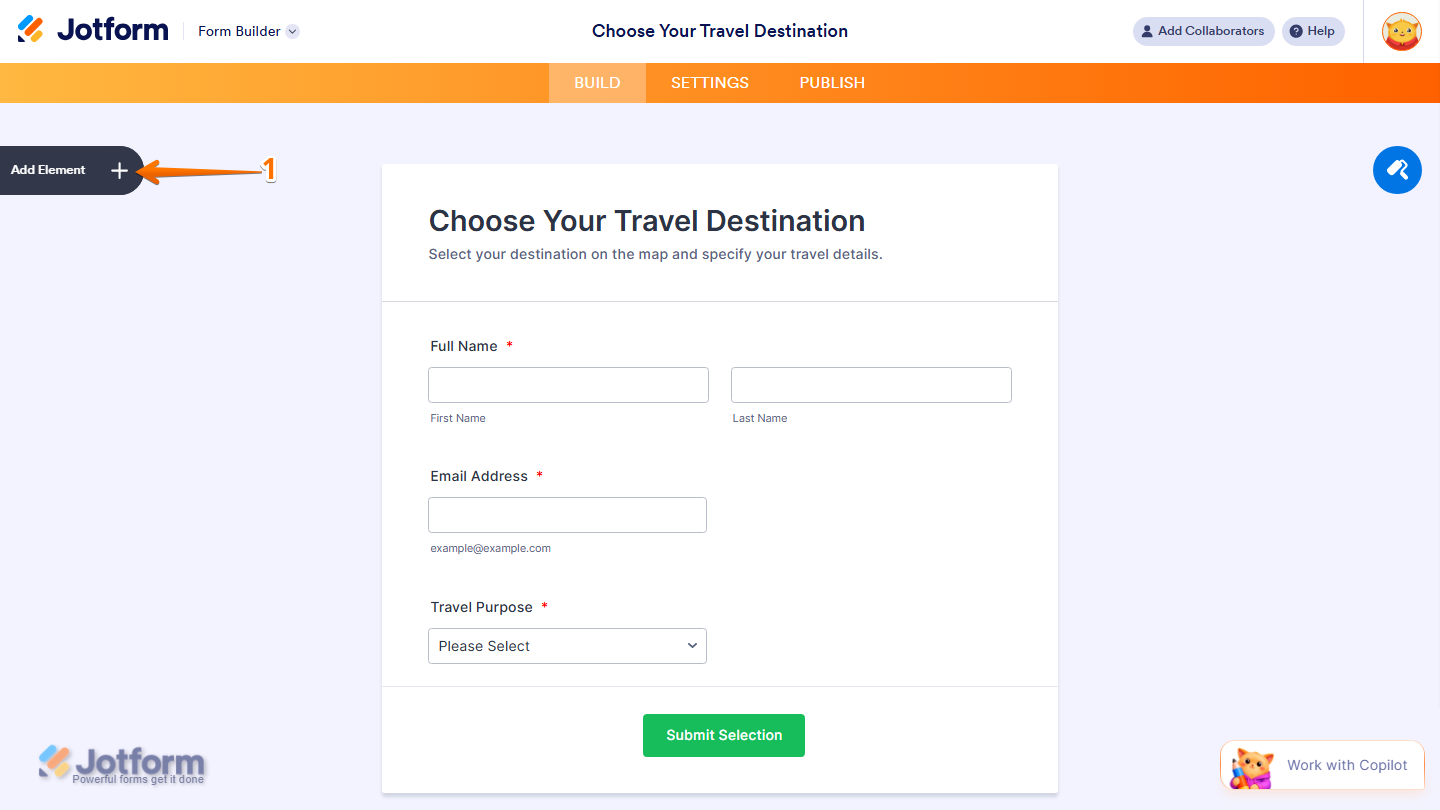This screenshot has height=810, width=1440.
Task: Open the Form Designer paint roller icon
Action: click(x=1397, y=170)
